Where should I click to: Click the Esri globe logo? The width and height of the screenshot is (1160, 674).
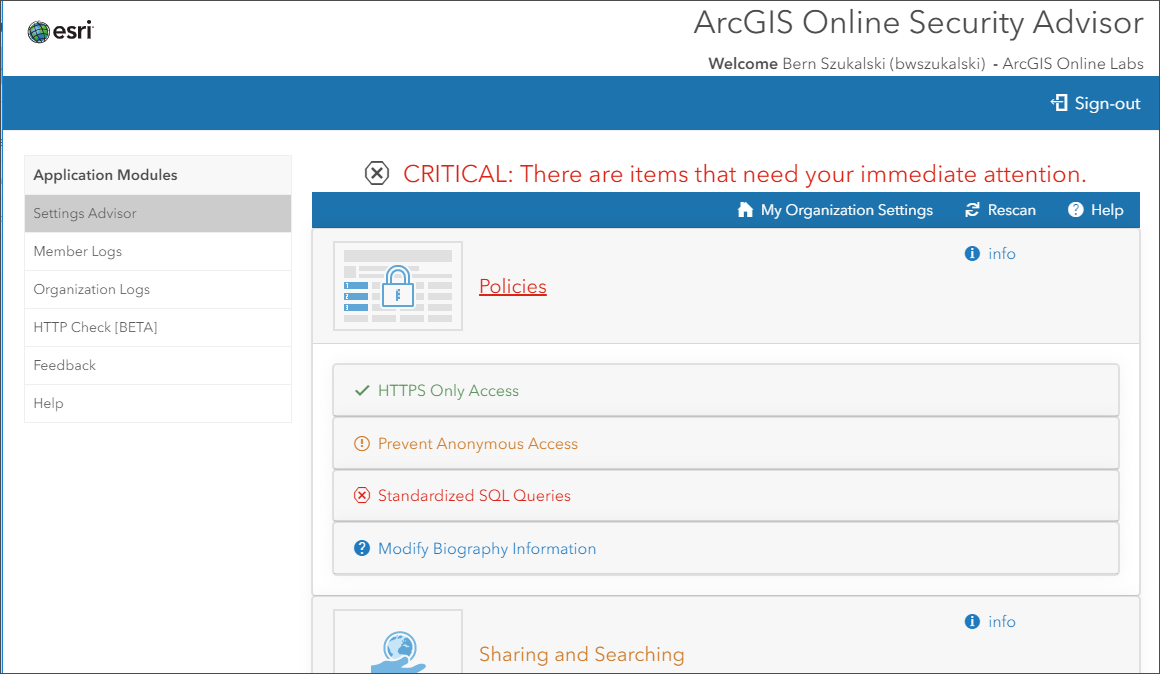coord(38,31)
